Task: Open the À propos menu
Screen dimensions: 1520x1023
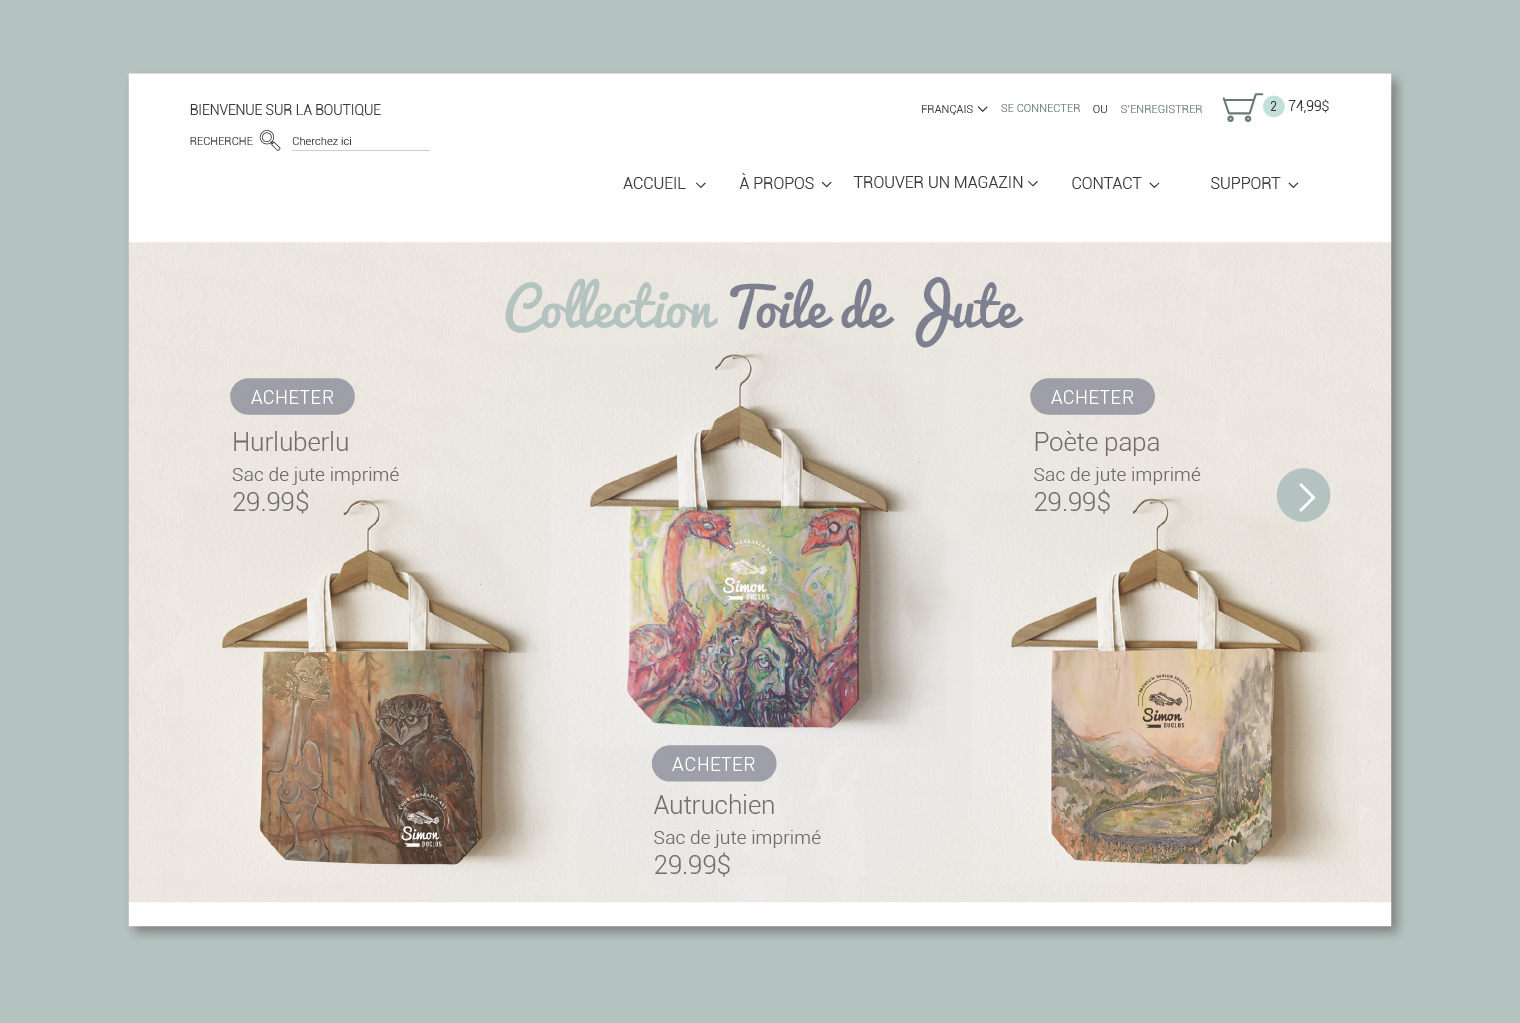Action: (x=786, y=183)
